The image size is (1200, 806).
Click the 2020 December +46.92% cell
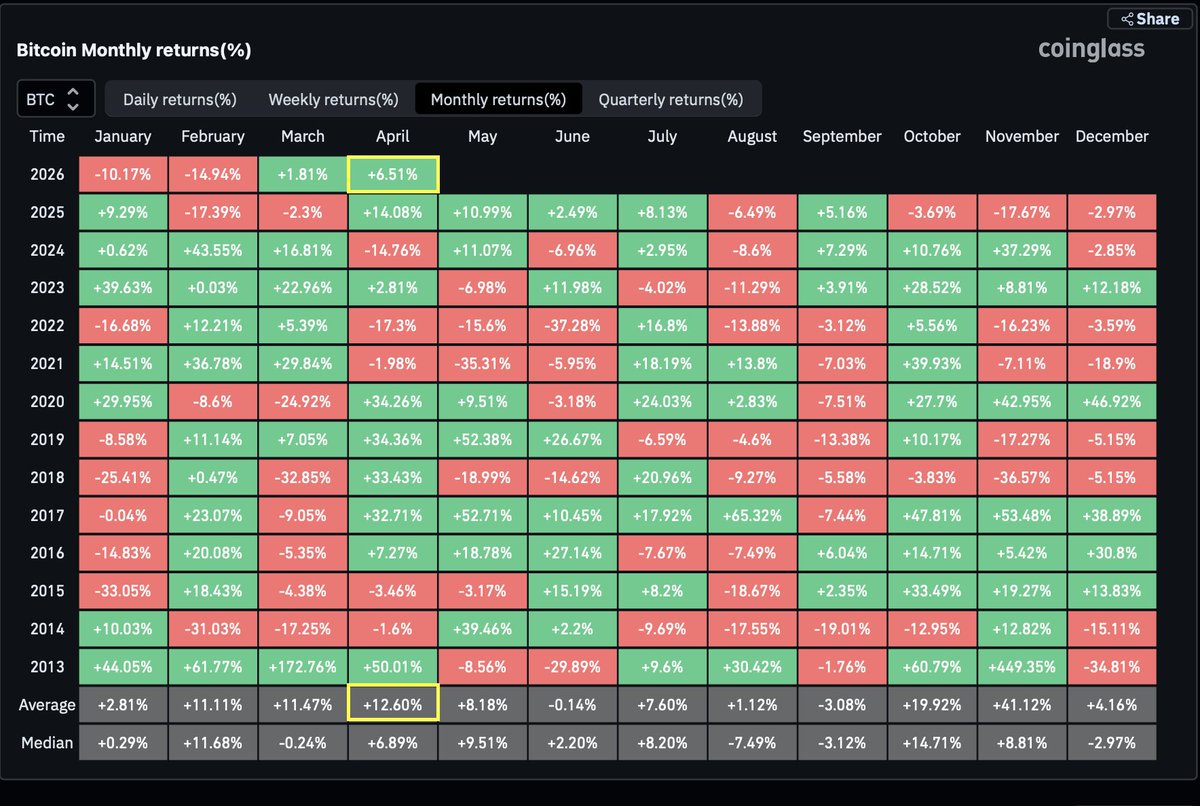[x=1112, y=402]
